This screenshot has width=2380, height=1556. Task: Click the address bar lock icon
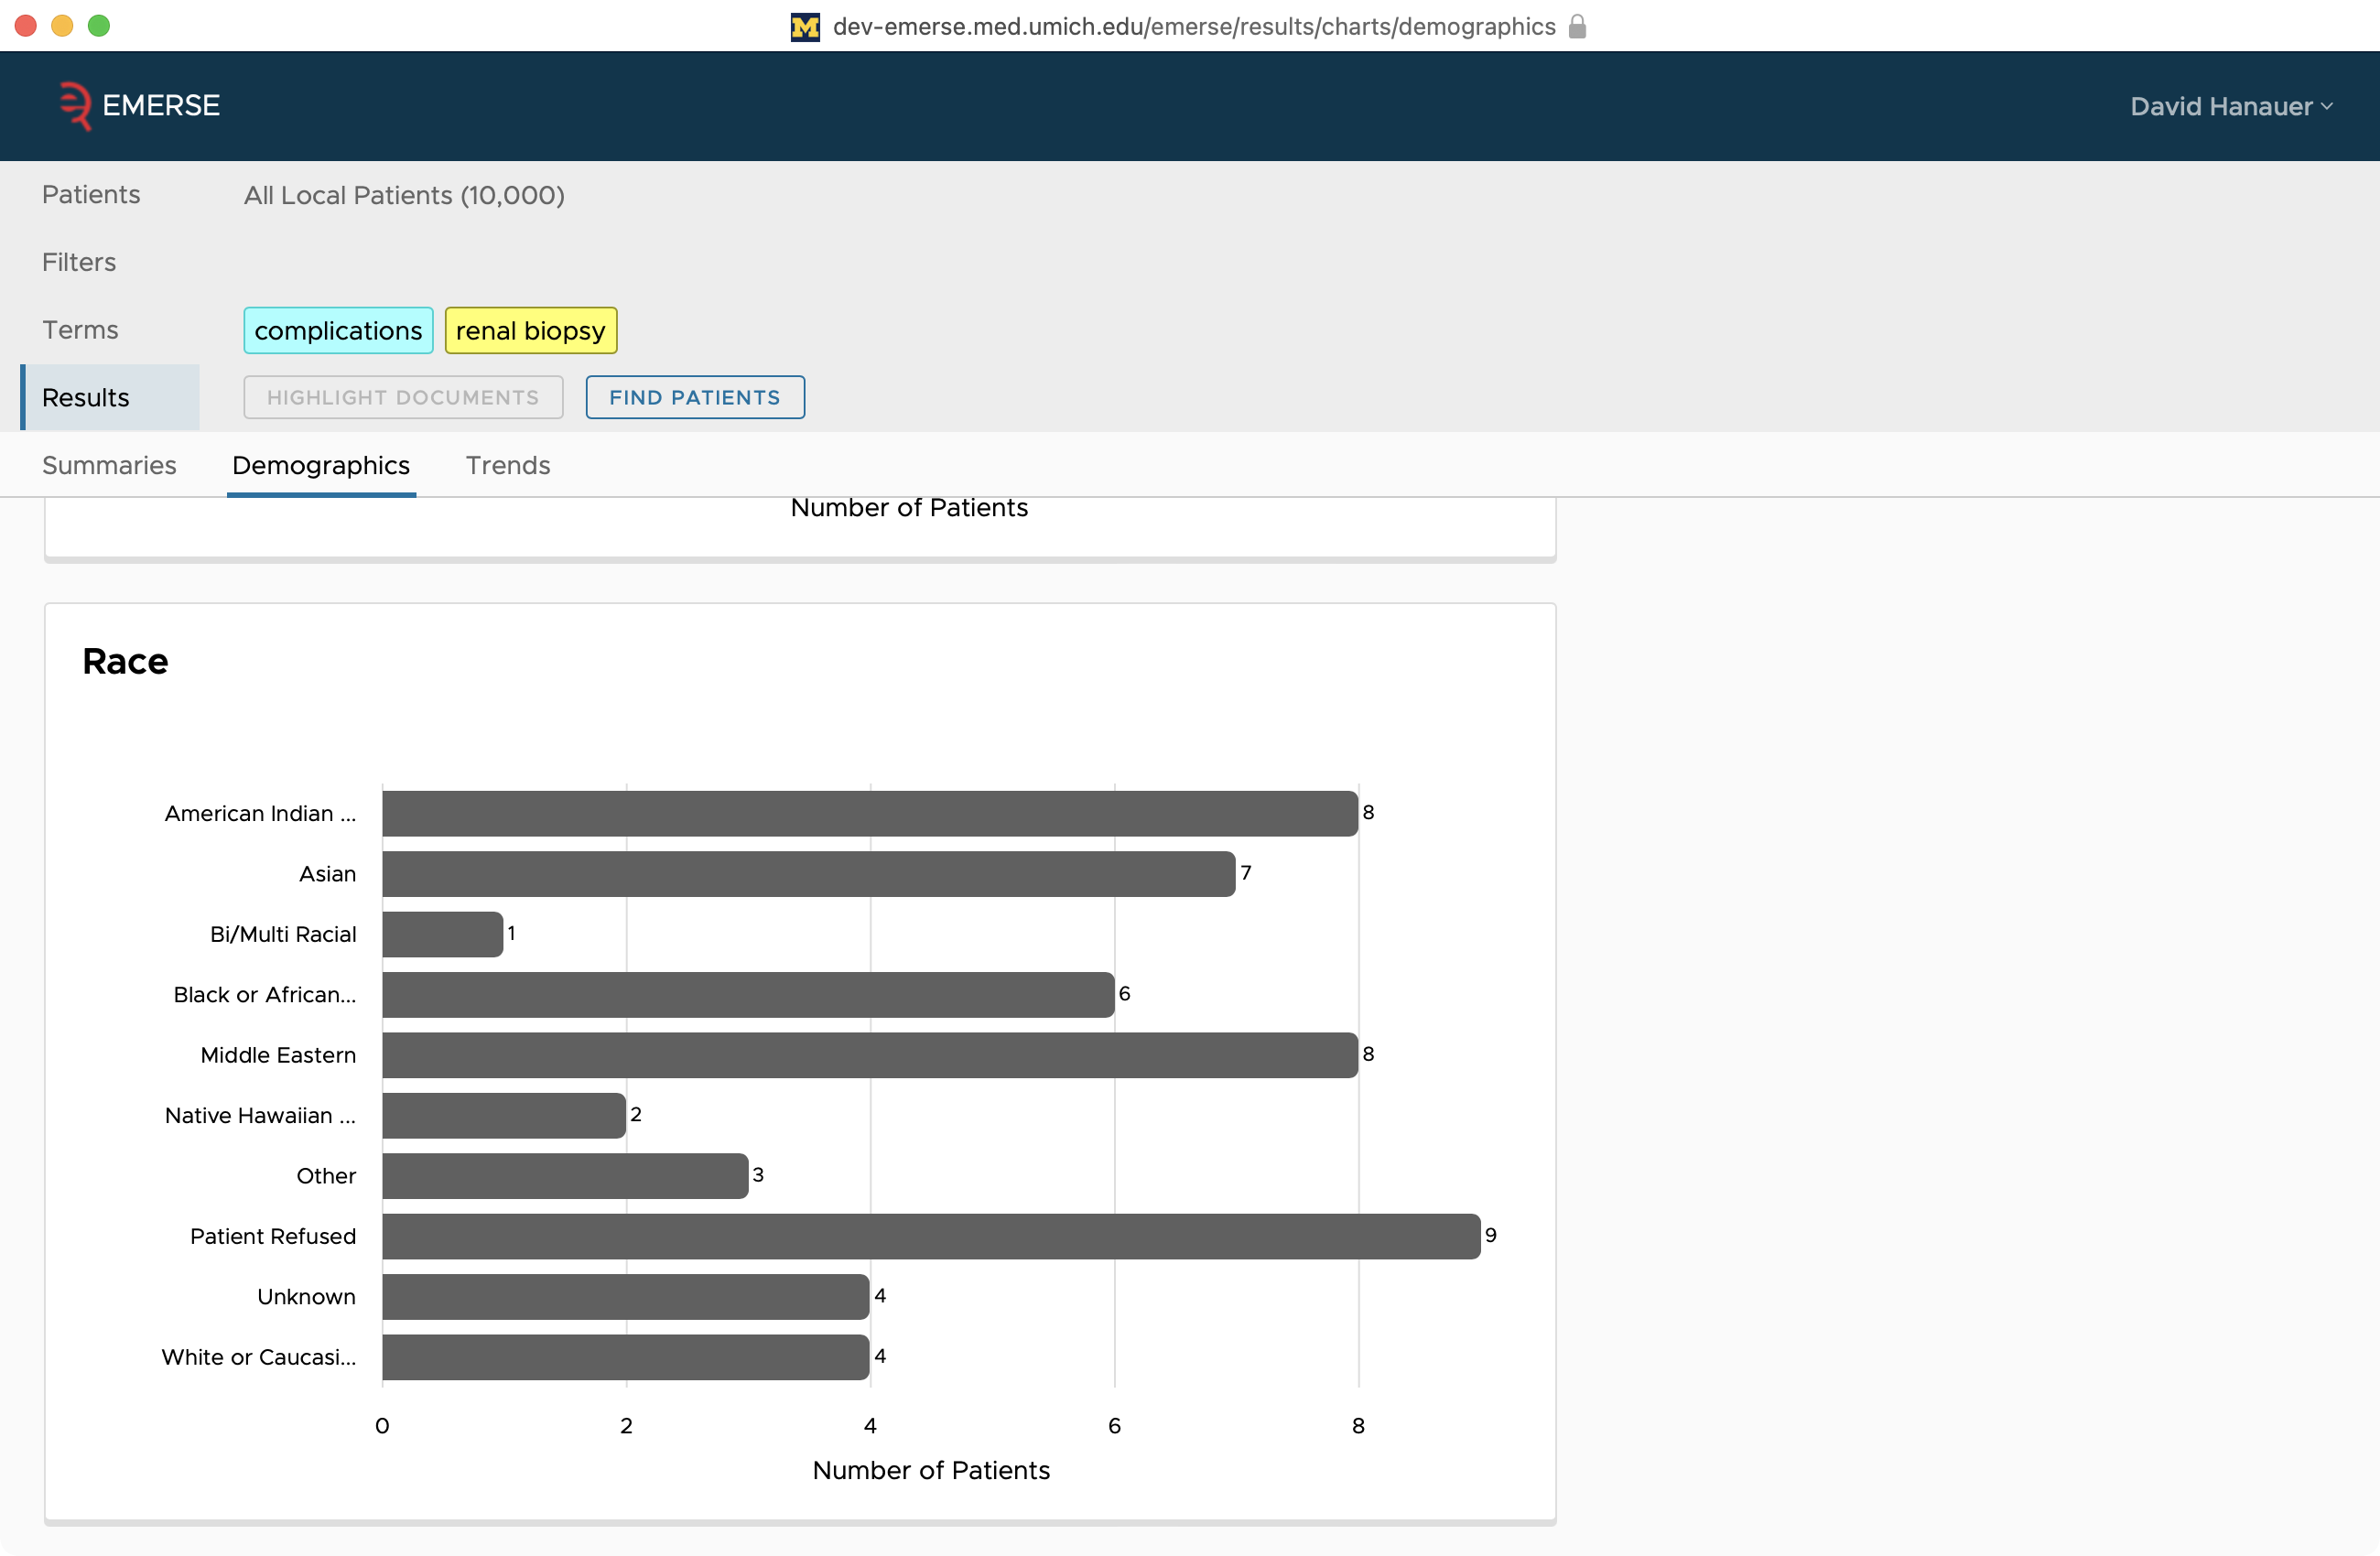(1577, 26)
